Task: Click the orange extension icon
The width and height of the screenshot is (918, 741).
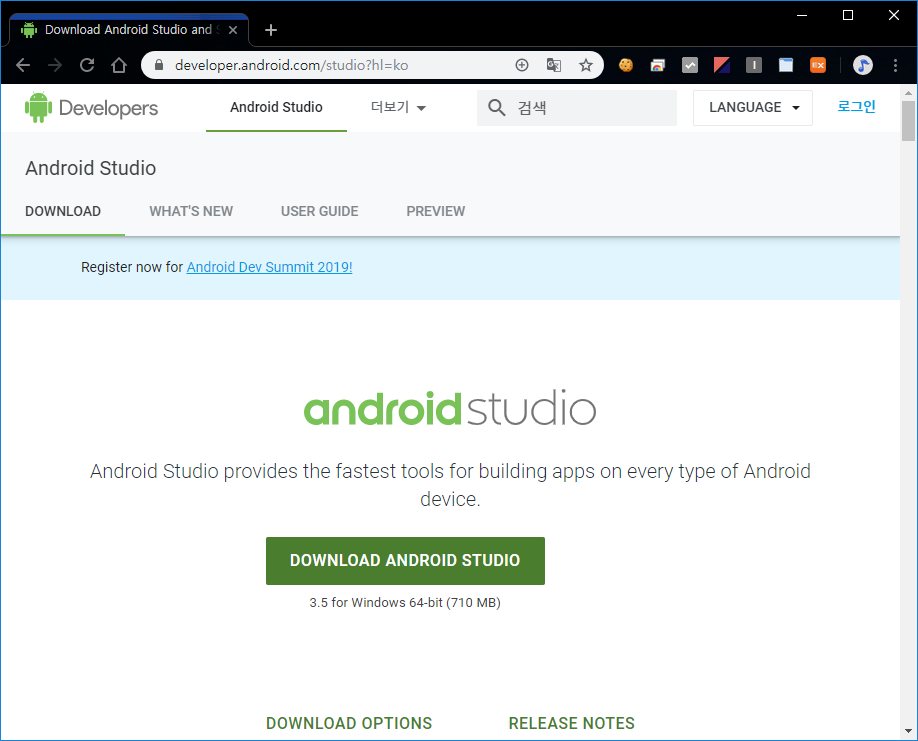Action: [818, 65]
